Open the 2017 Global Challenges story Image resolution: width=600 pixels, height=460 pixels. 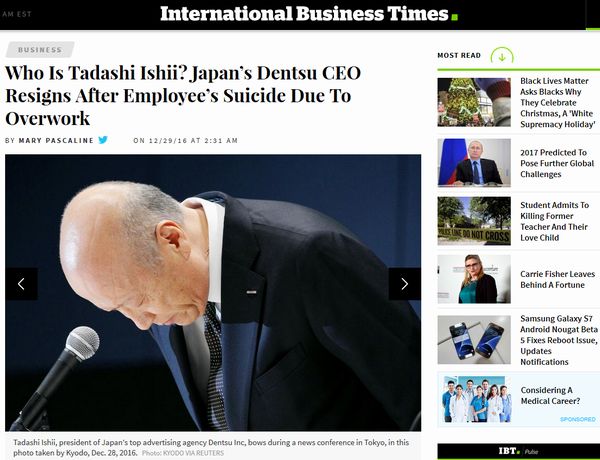coord(557,163)
